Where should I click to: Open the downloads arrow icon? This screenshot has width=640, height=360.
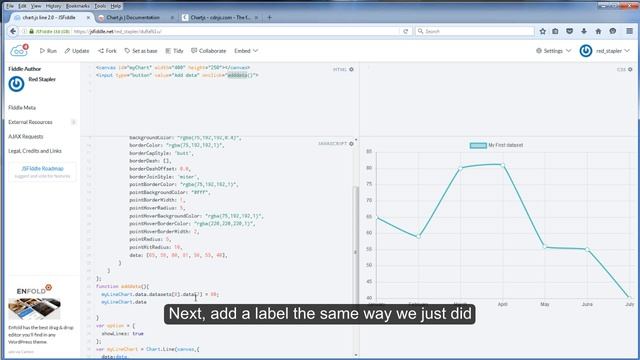pyautogui.click(x=584, y=31)
